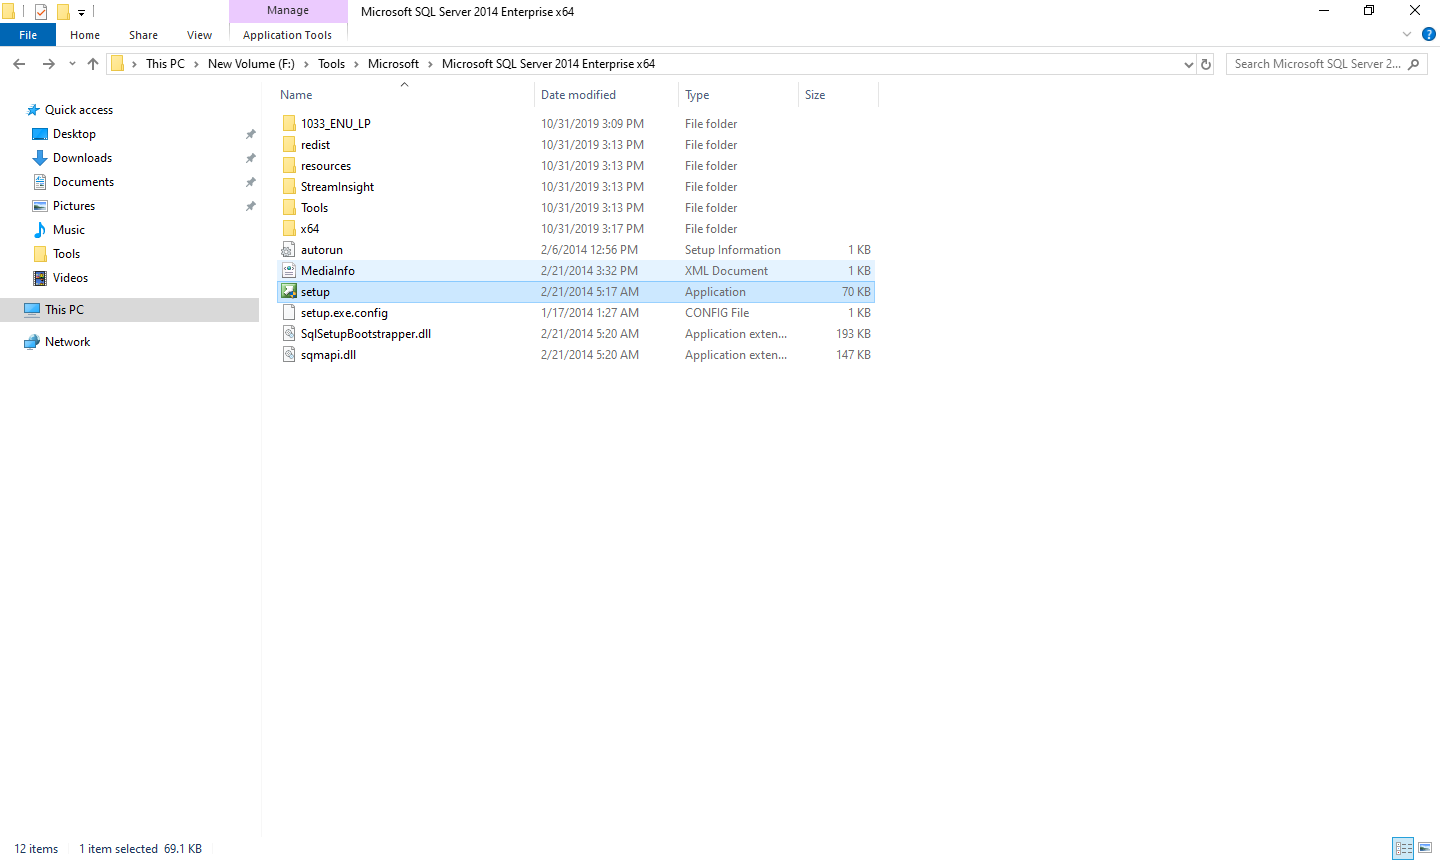Viewport: 1440px width, 860px height.
Task: Select the 193 KB size cell
Action: click(853, 334)
